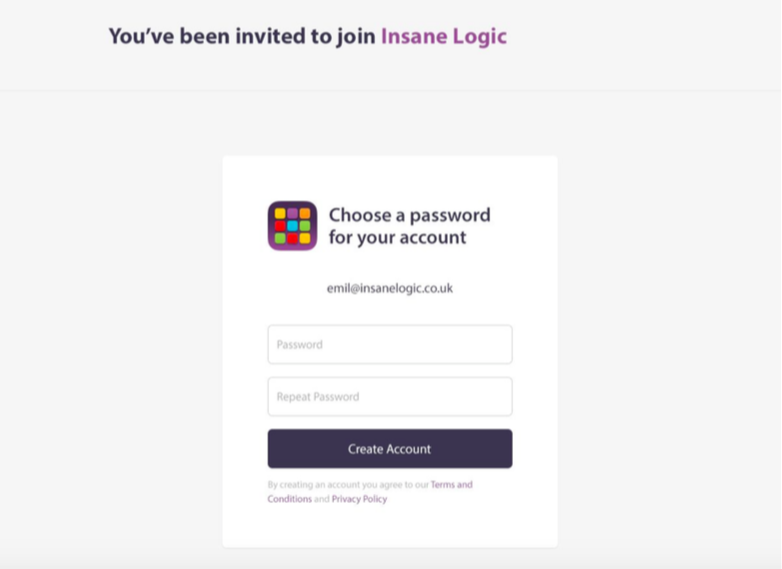This screenshot has width=782, height=569.
Task: Click the purple Insane Logic name in heading
Action: pos(443,37)
